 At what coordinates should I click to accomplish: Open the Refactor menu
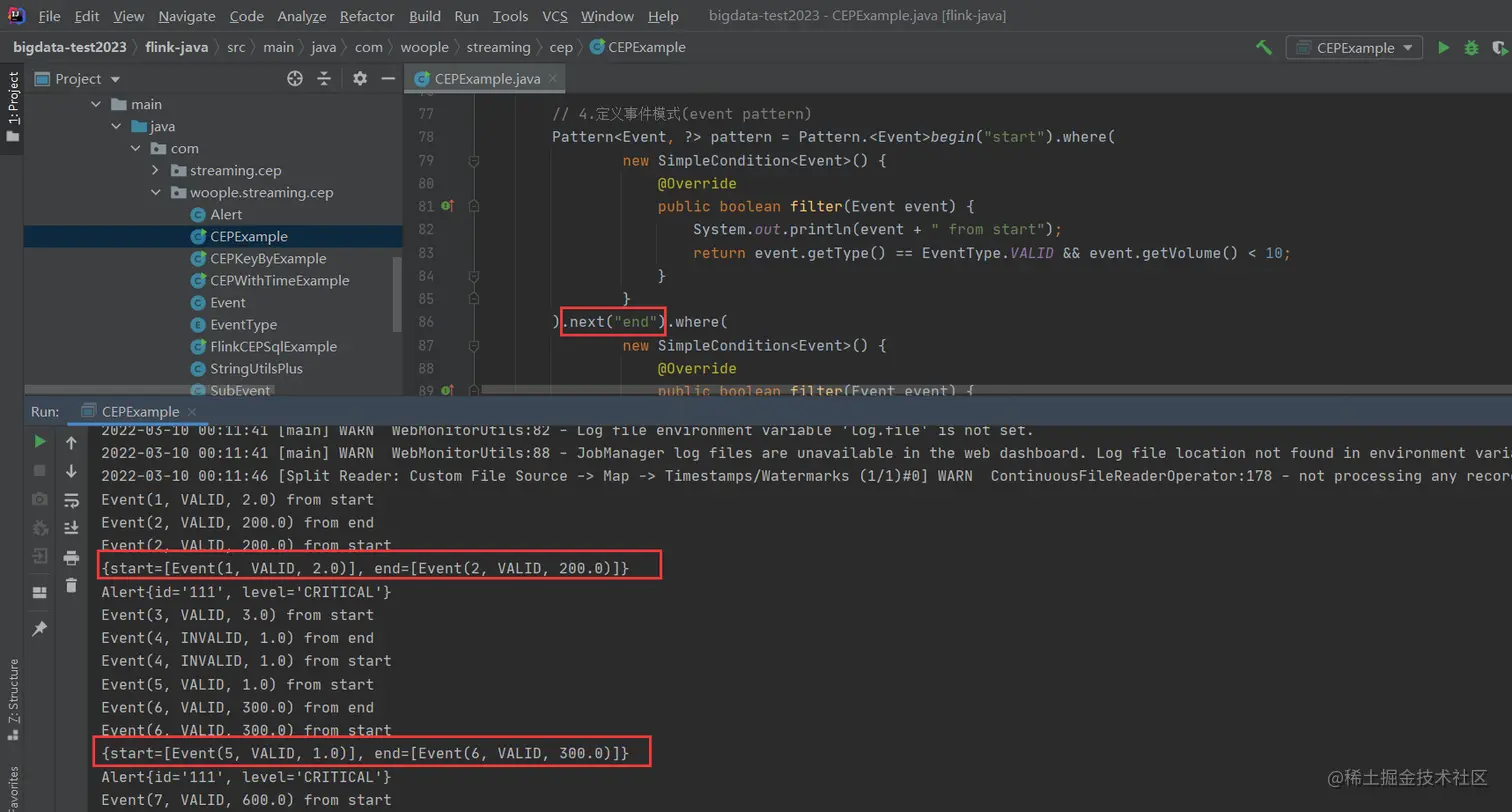click(x=367, y=17)
